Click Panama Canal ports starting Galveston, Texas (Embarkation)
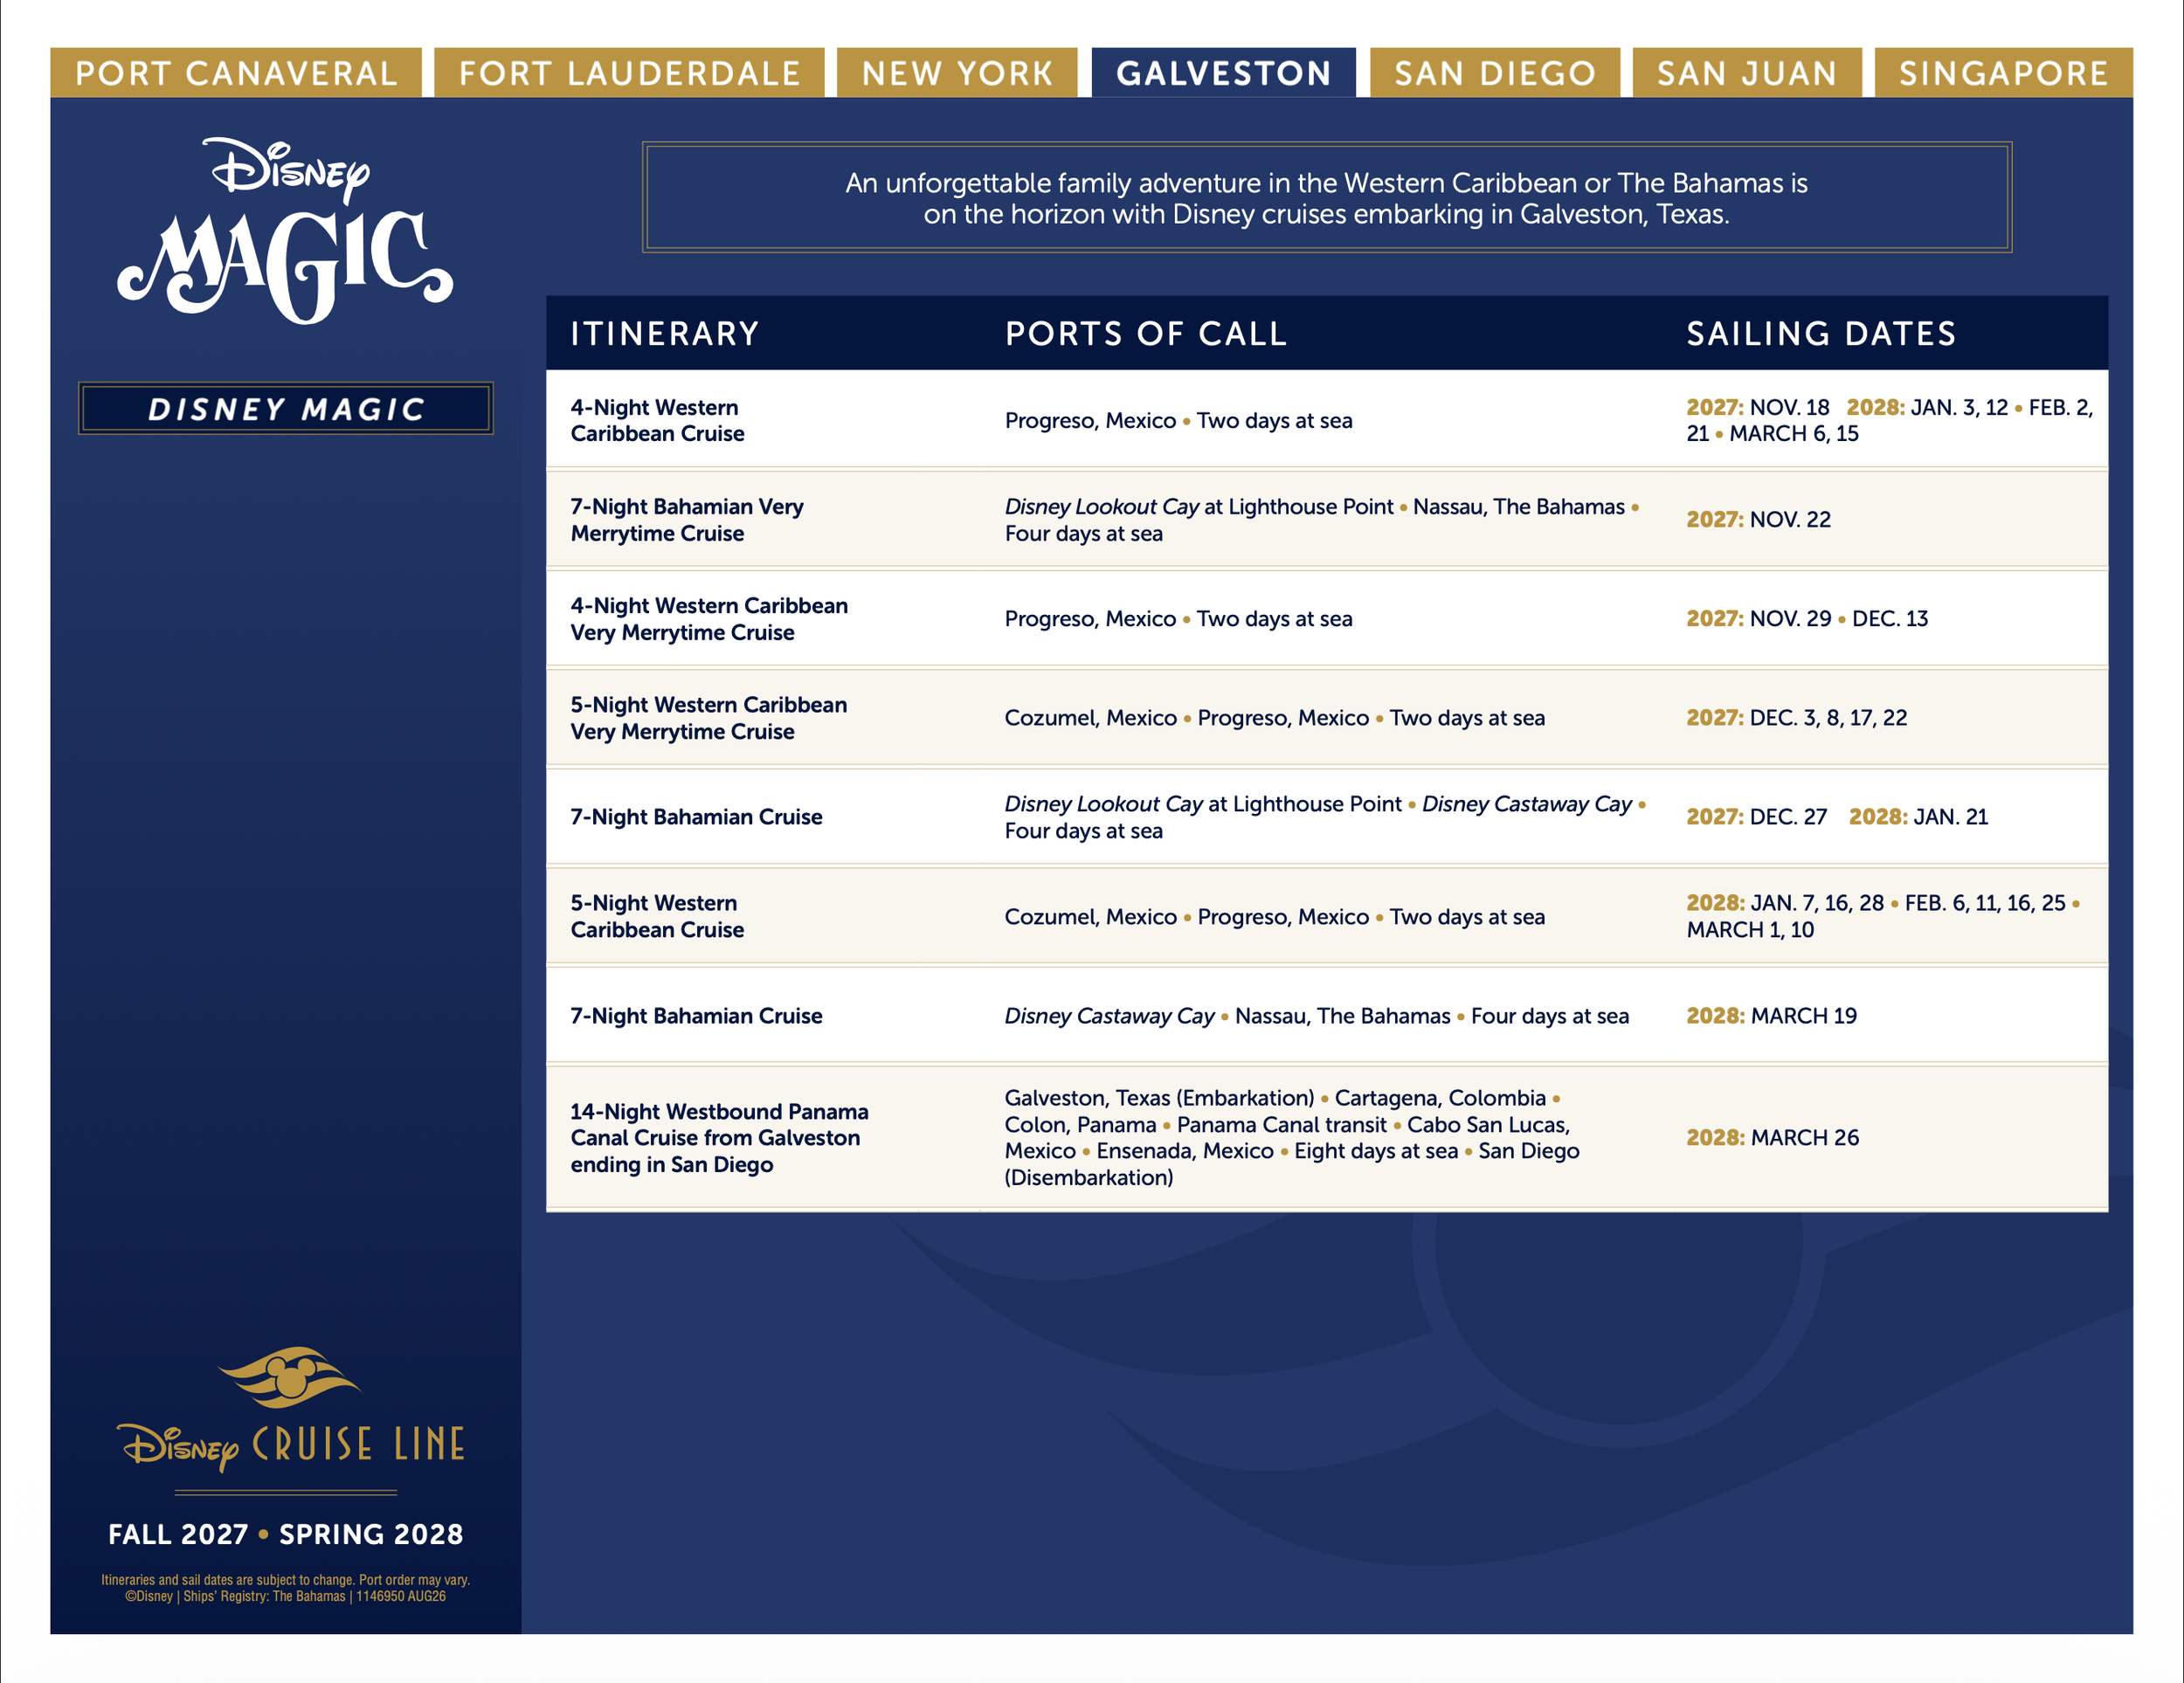 (1292, 1138)
